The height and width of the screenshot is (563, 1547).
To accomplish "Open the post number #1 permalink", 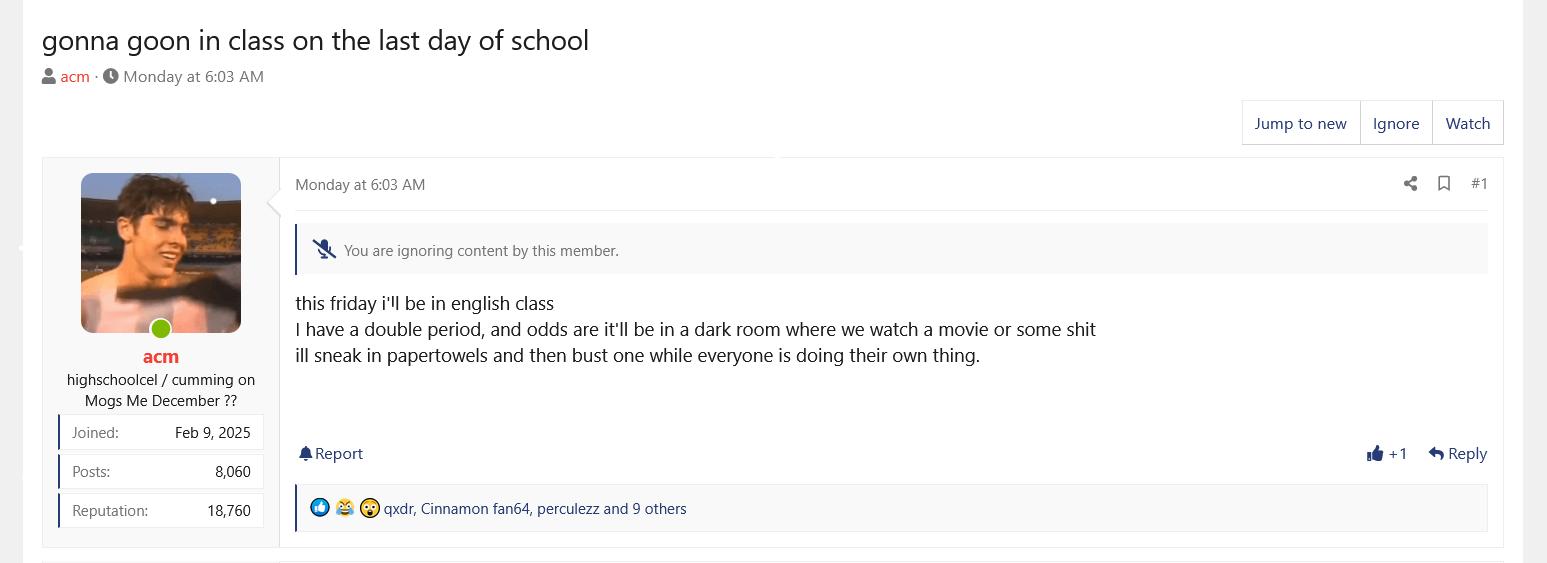I will pos(1479,184).
